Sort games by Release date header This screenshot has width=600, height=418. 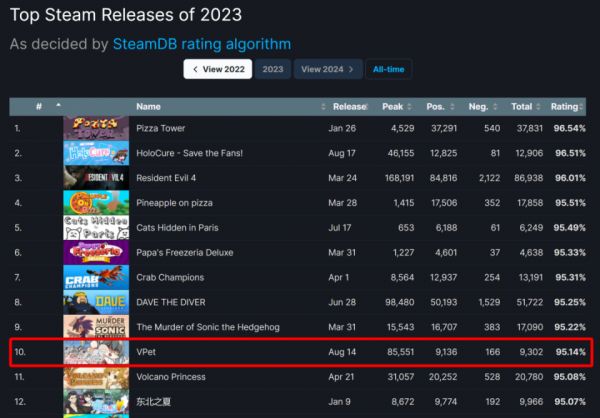pyautogui.click(x=349, y=107)
